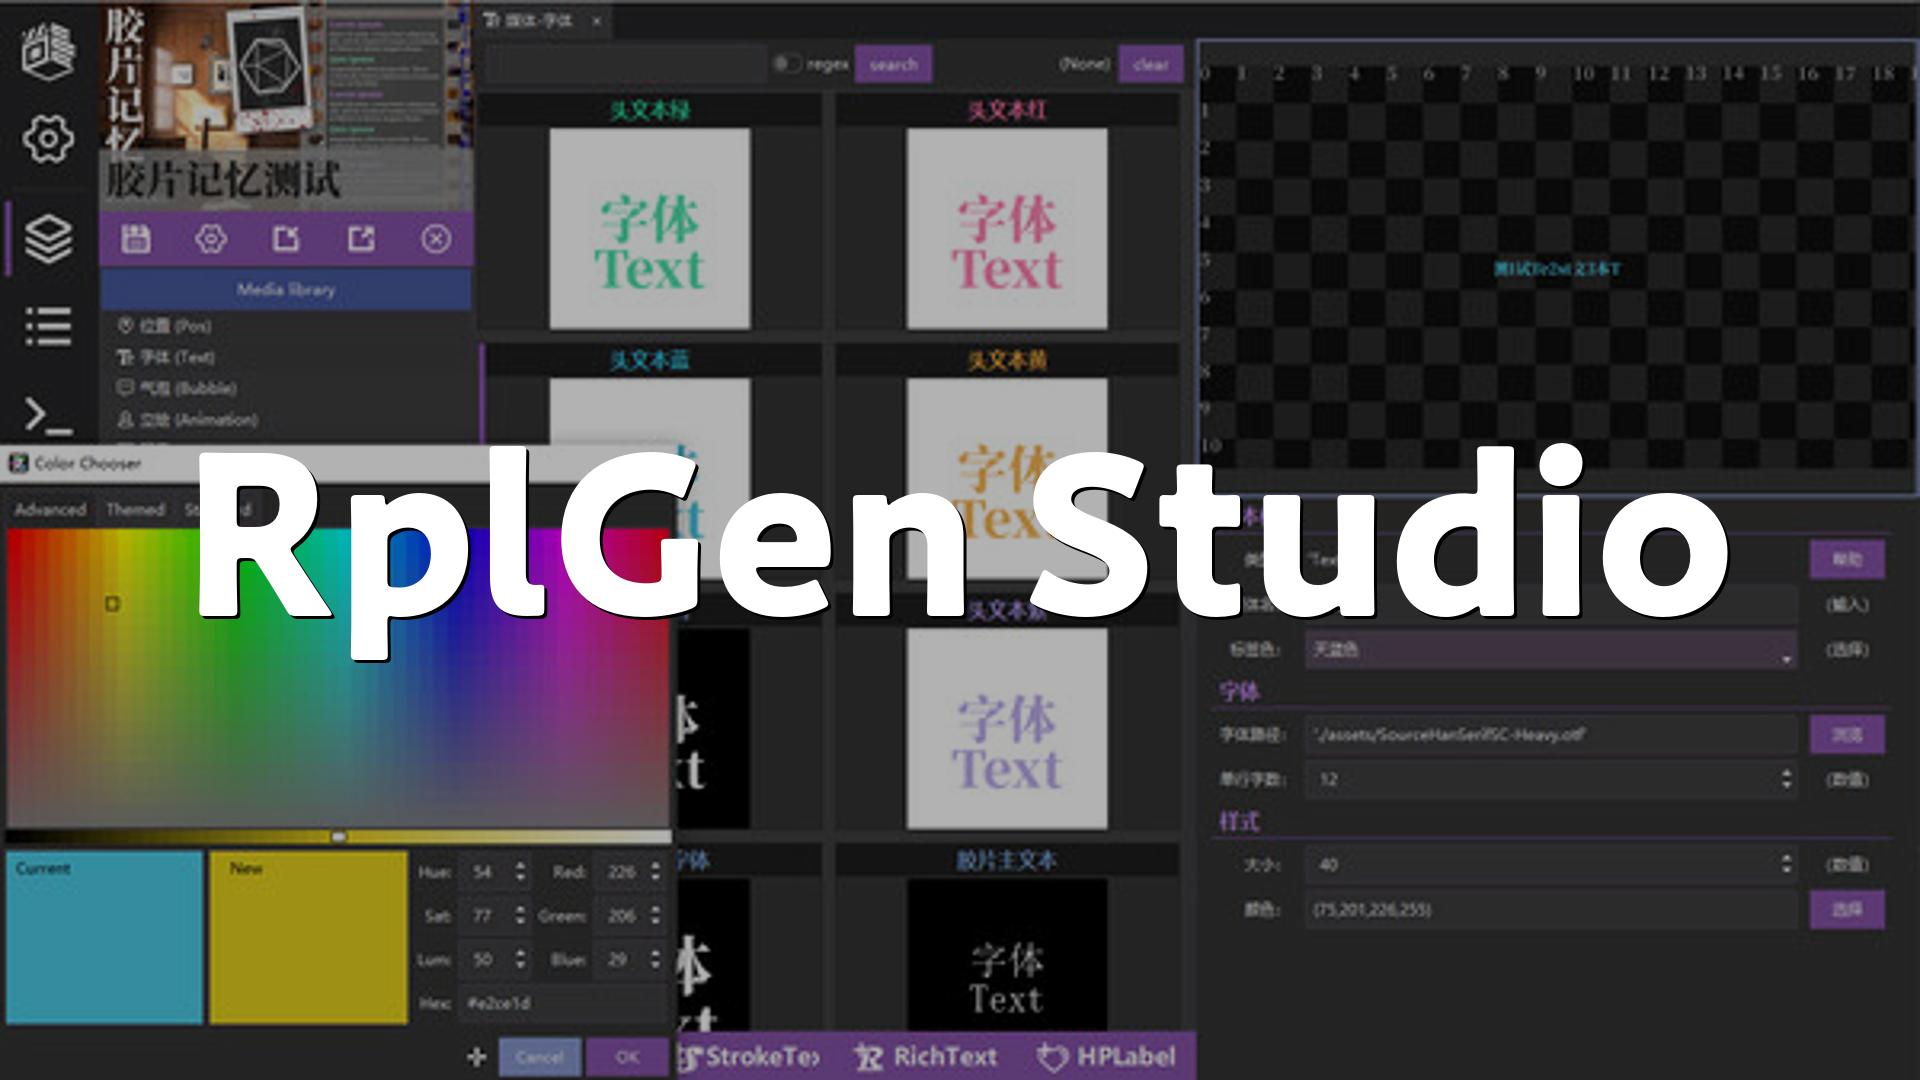Click the Current cyan color swatch
The width and height of the screenshot is (1920, 1080).
coord(105,937)
